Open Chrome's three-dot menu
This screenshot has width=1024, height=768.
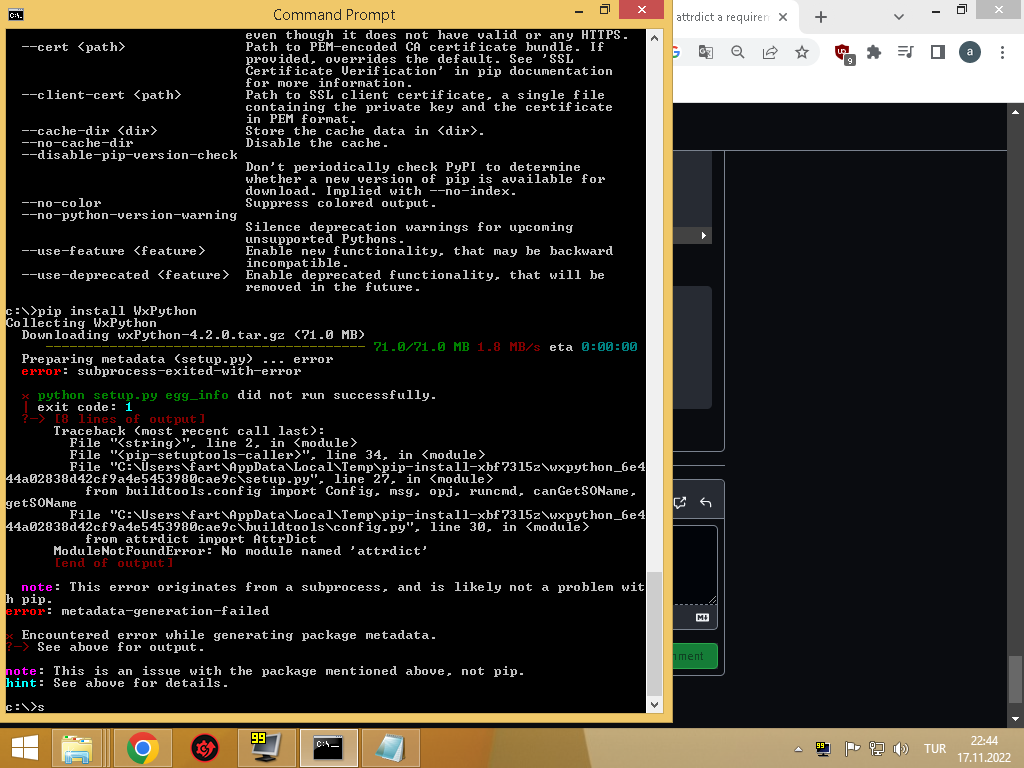tap(1003, 52)
